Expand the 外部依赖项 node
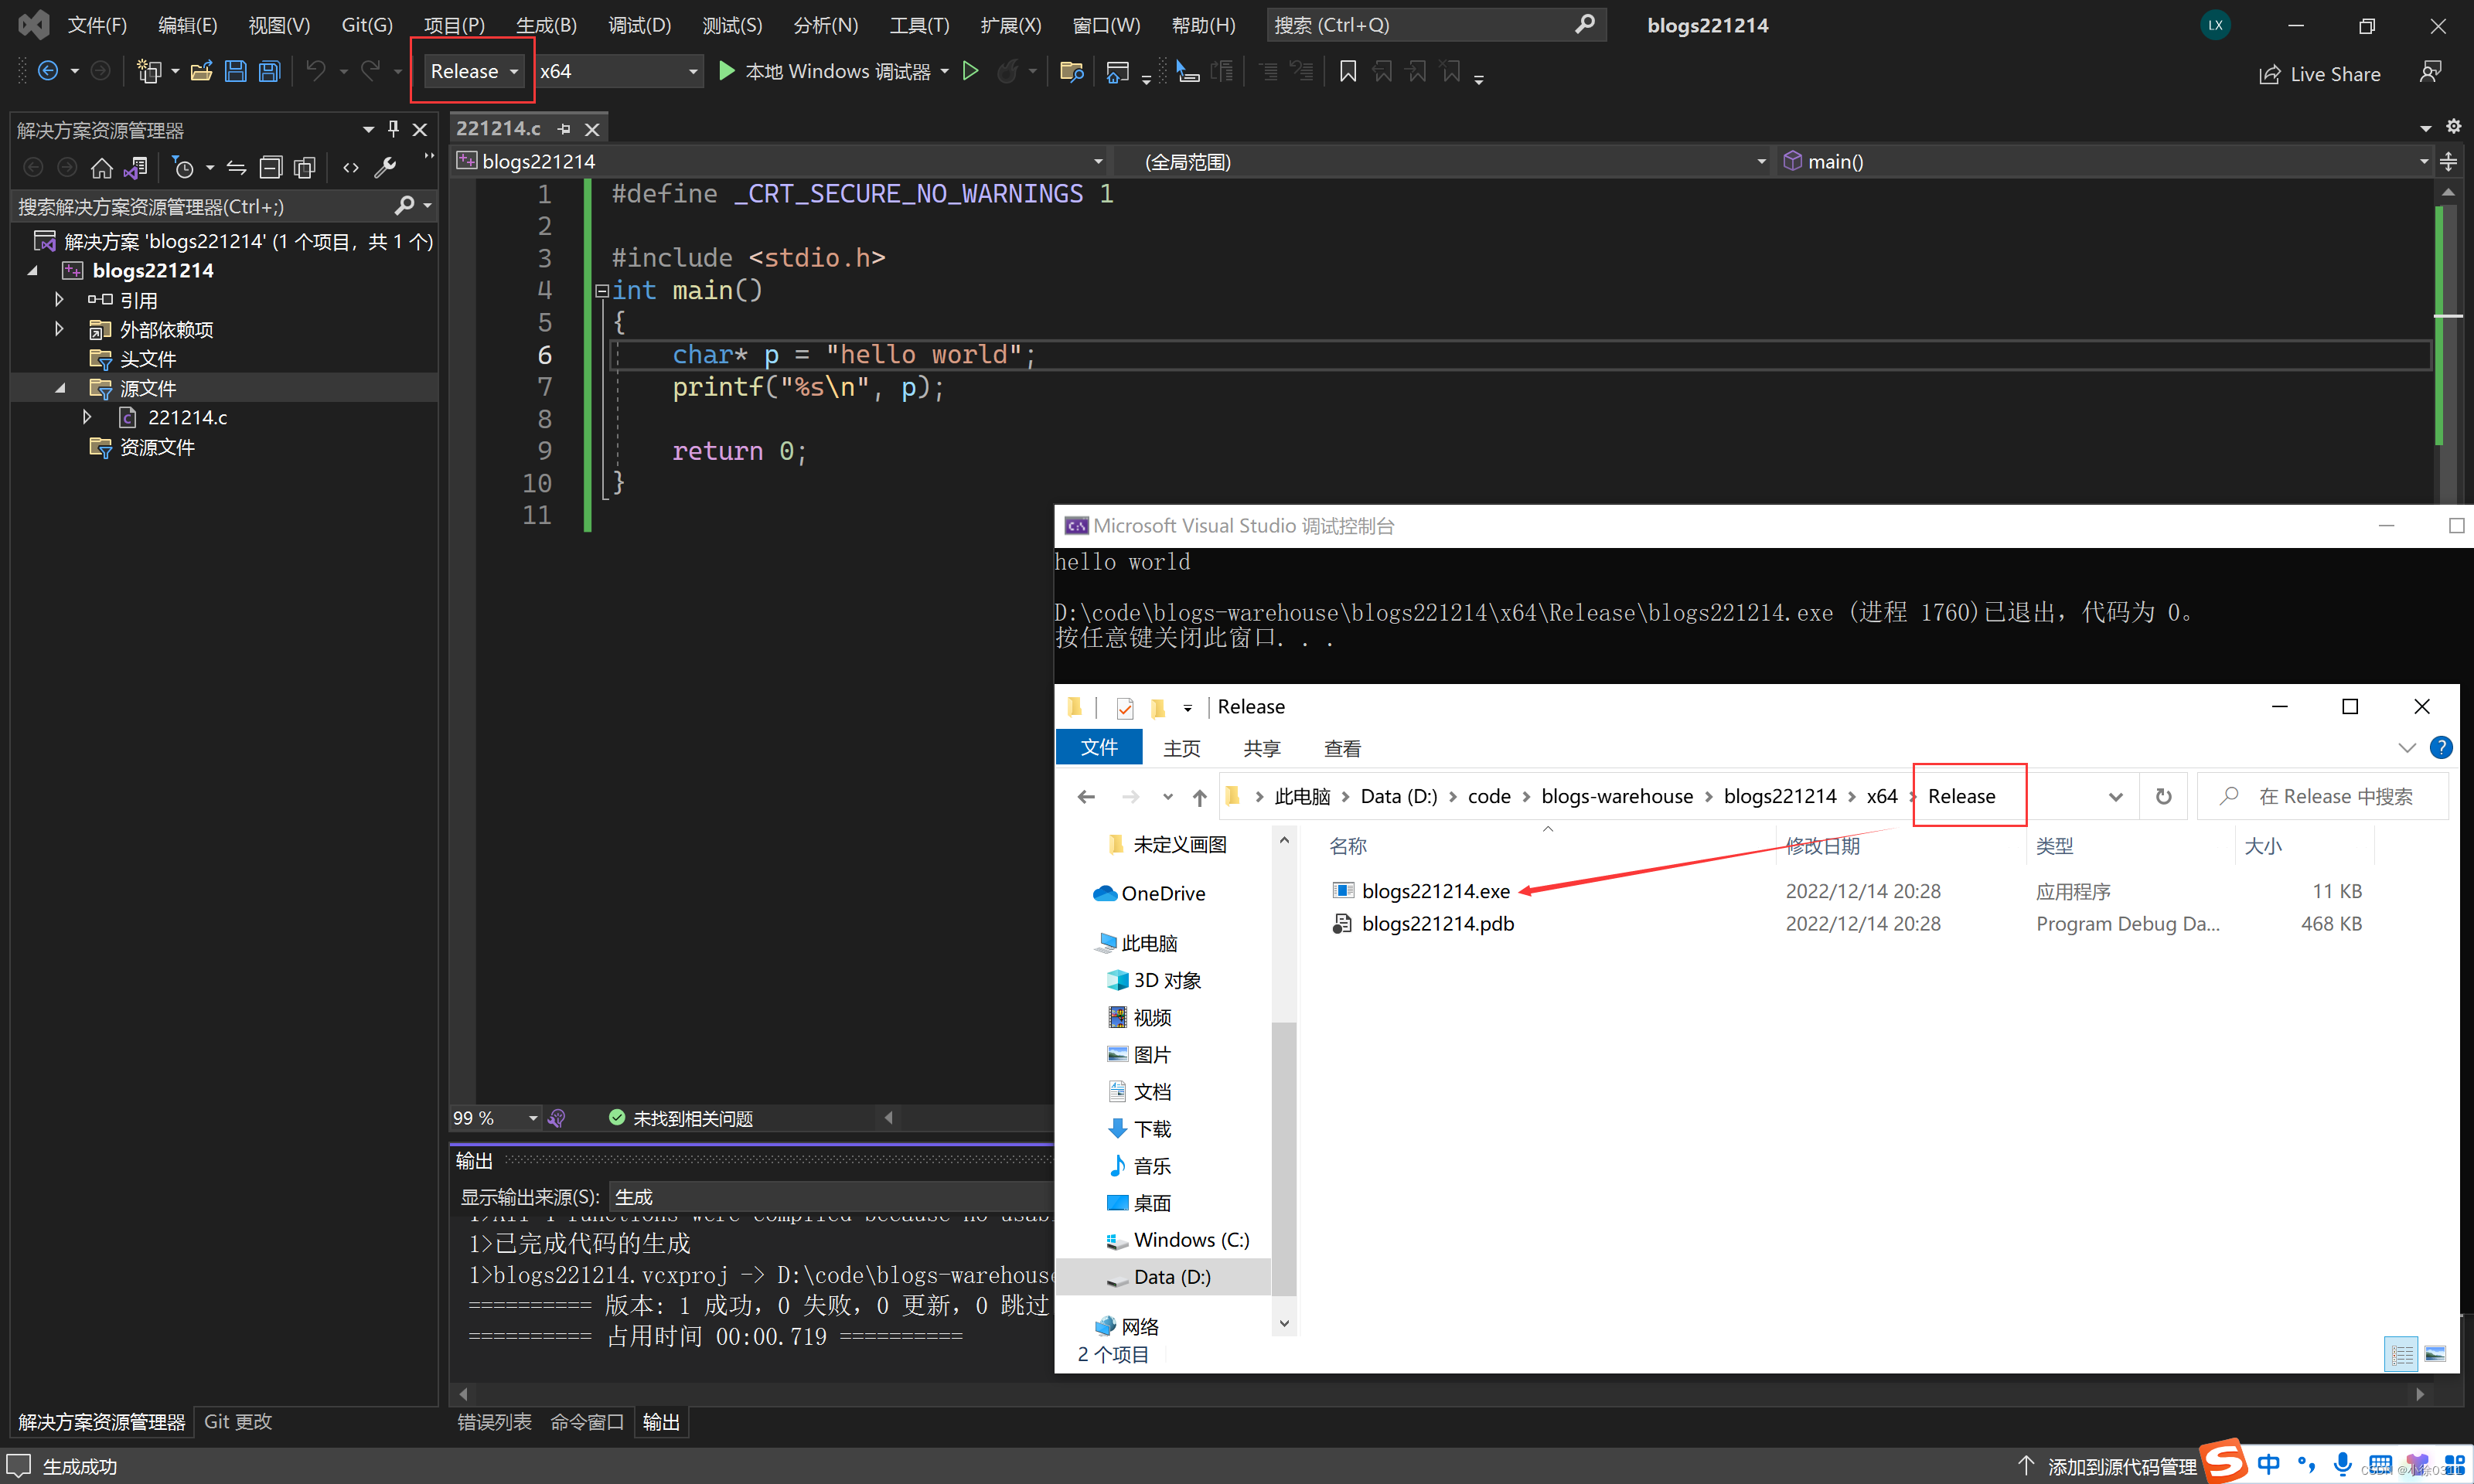2474x1484 pixels. click(x=59, y=329)
